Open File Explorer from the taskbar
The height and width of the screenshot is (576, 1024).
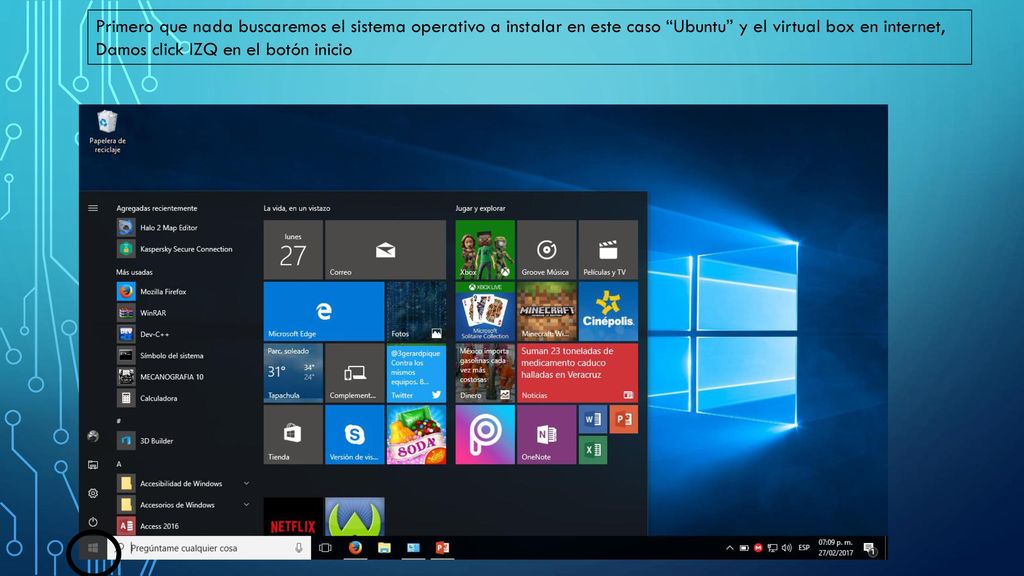click(384, 548)
